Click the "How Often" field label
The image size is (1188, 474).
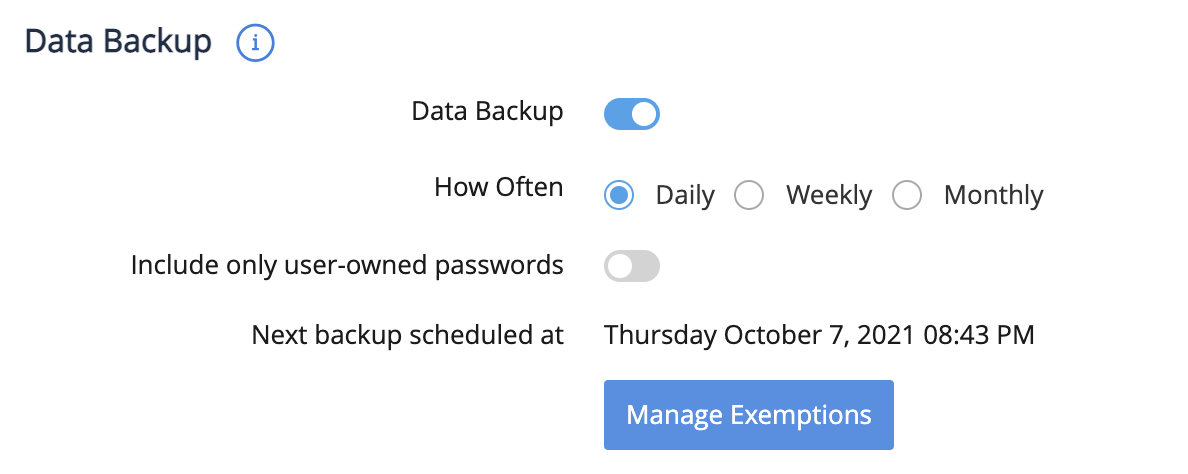coord(498,187)
